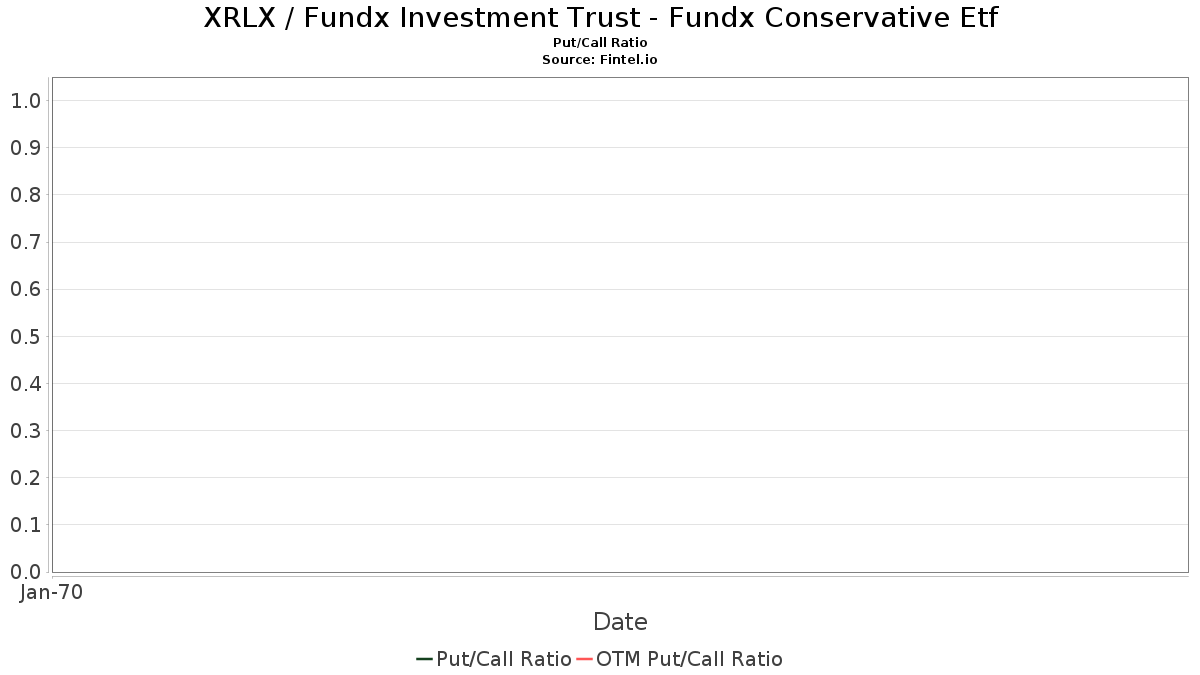Click the 0.1 y-axis label

point(26,524)
